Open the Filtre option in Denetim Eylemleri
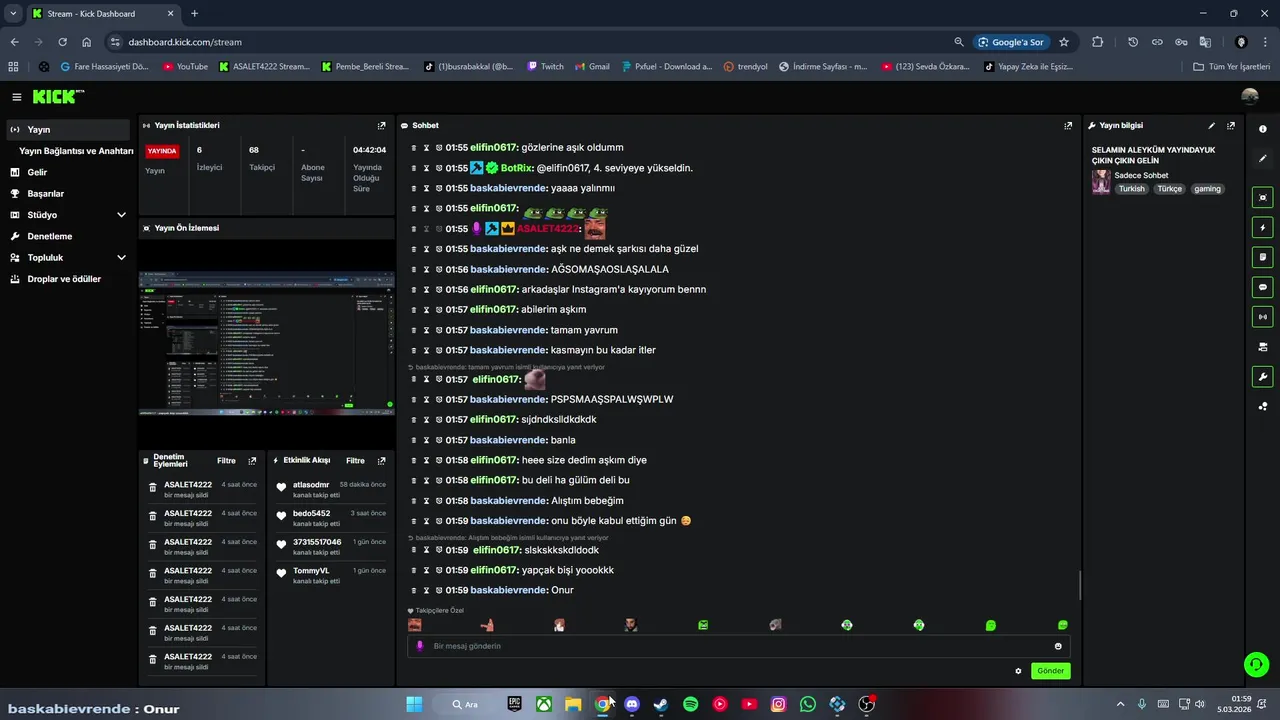Viewport: 1280px width, 720px height. tap(226, 461)
